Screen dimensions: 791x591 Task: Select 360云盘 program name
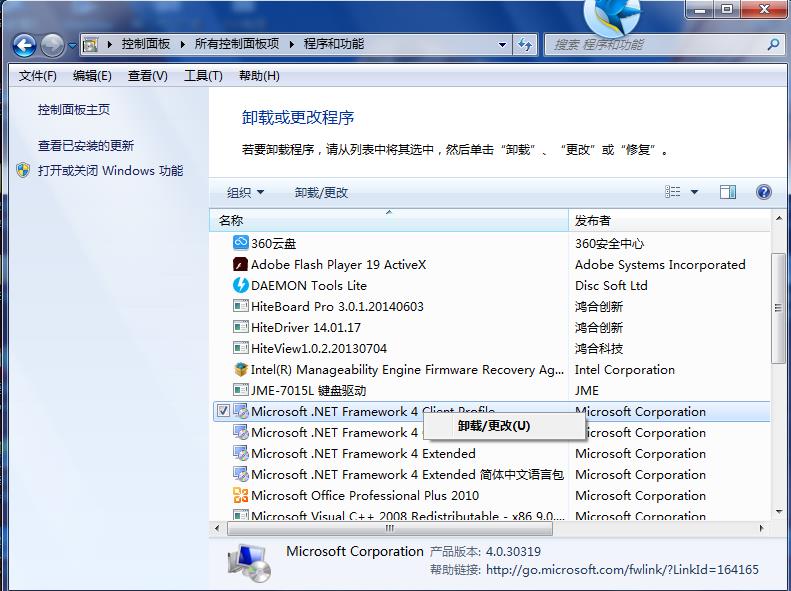(273, 244)
